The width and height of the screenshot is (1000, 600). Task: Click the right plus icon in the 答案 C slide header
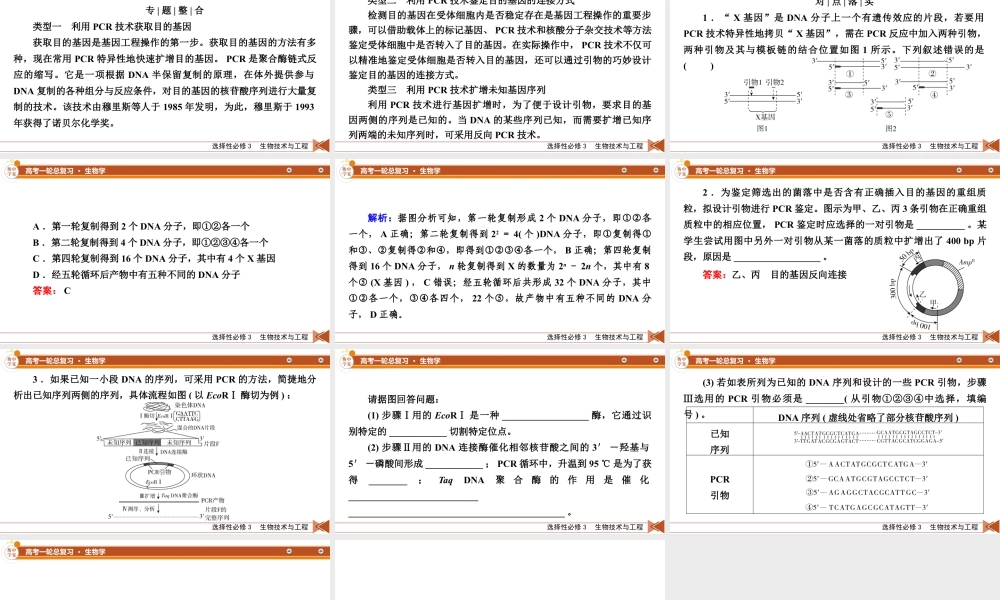(321, 170)
